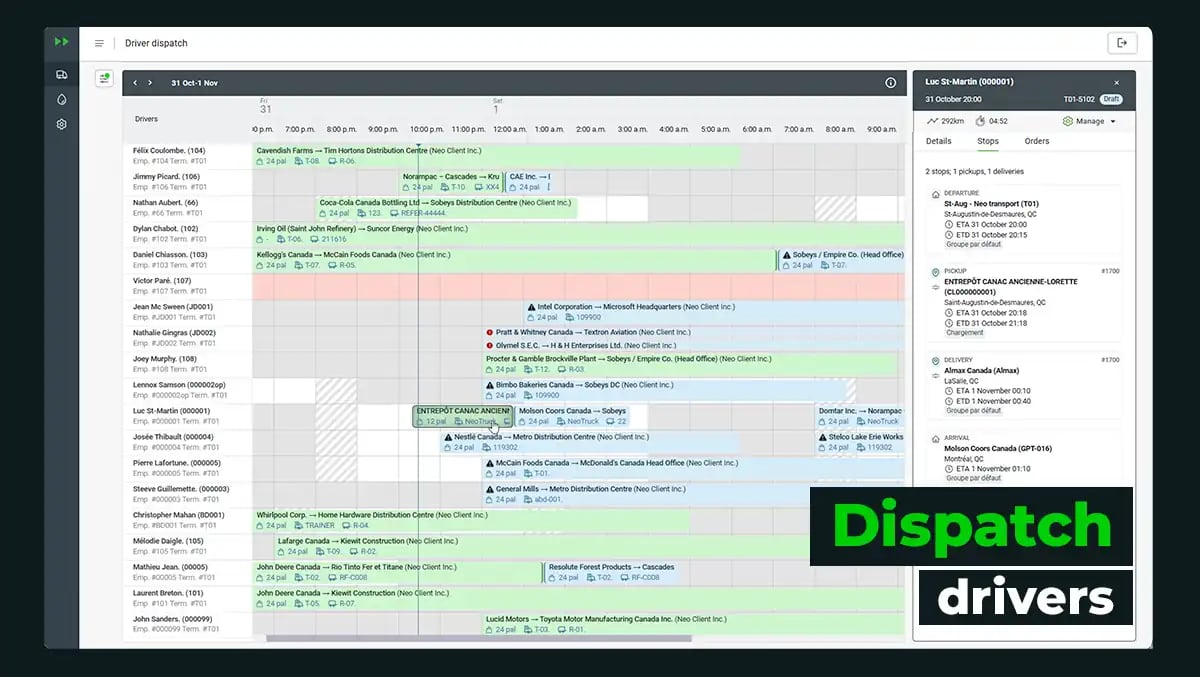Click driver John Sanders. (000099)
This screenshot has height=677, width=1200.
(172, 619)
